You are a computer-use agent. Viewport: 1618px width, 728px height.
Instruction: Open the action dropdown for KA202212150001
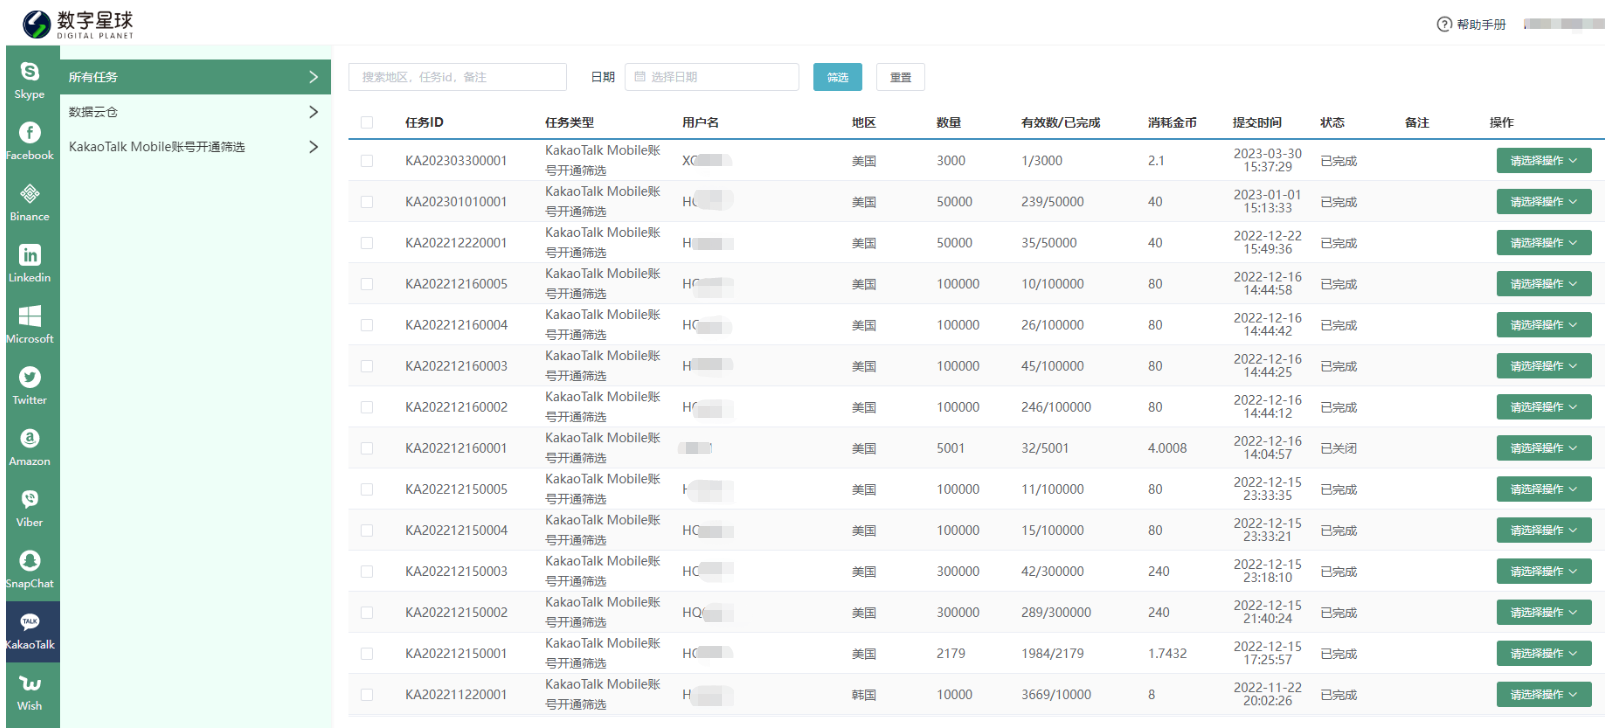pyautogui.click(x=1543, y=653)
